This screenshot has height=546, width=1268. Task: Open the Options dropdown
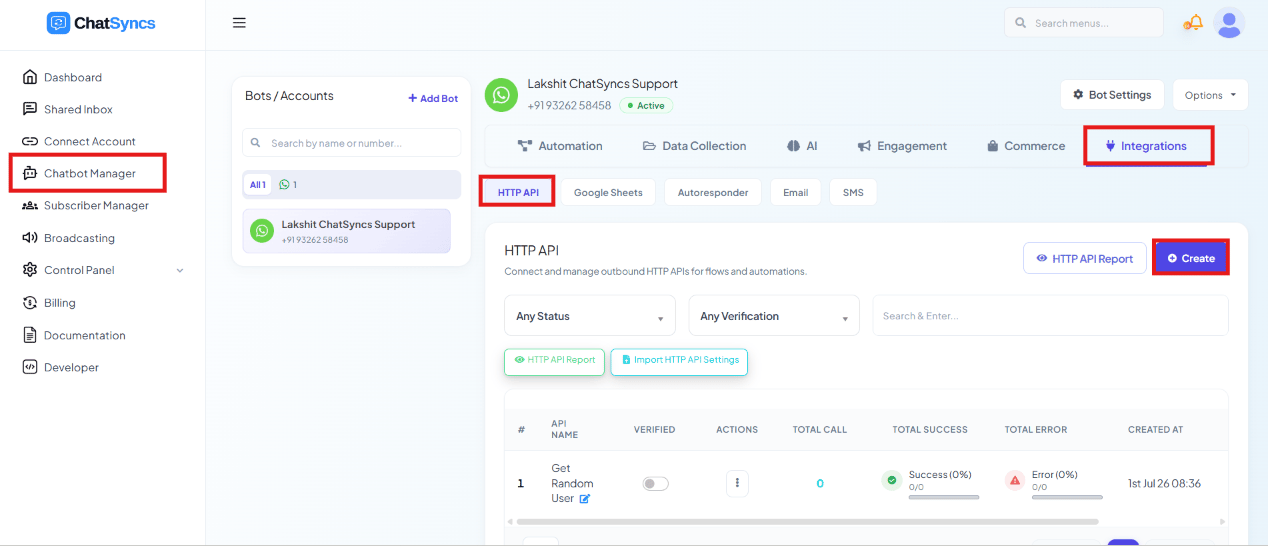pos(1210,95)
